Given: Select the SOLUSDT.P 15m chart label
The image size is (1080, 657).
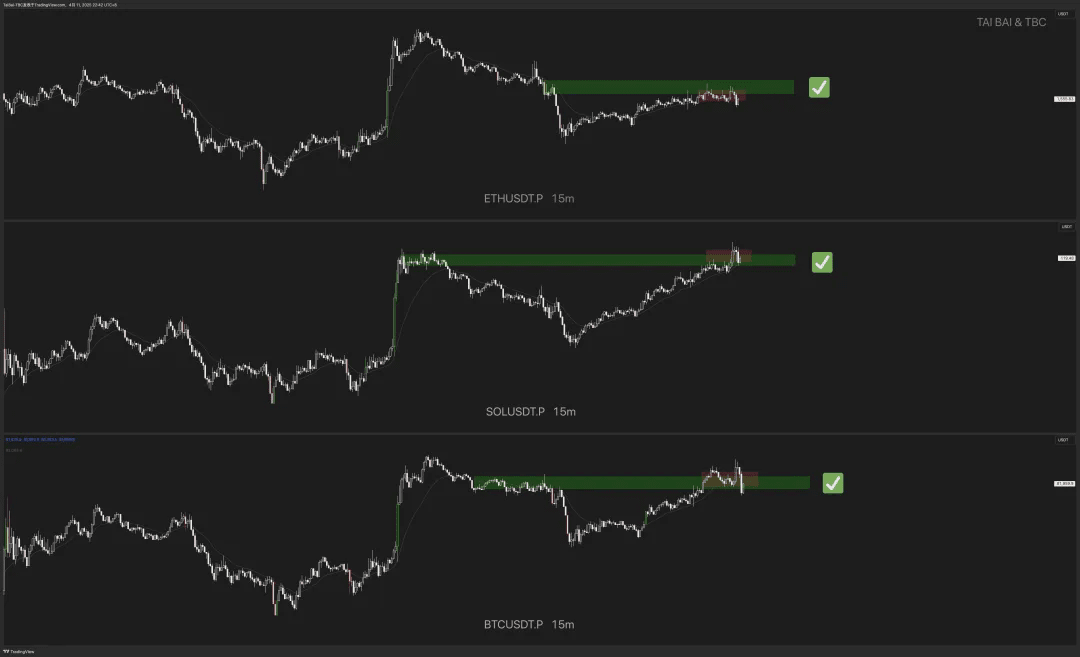Looking at the screenshot, I should point(529,412).
